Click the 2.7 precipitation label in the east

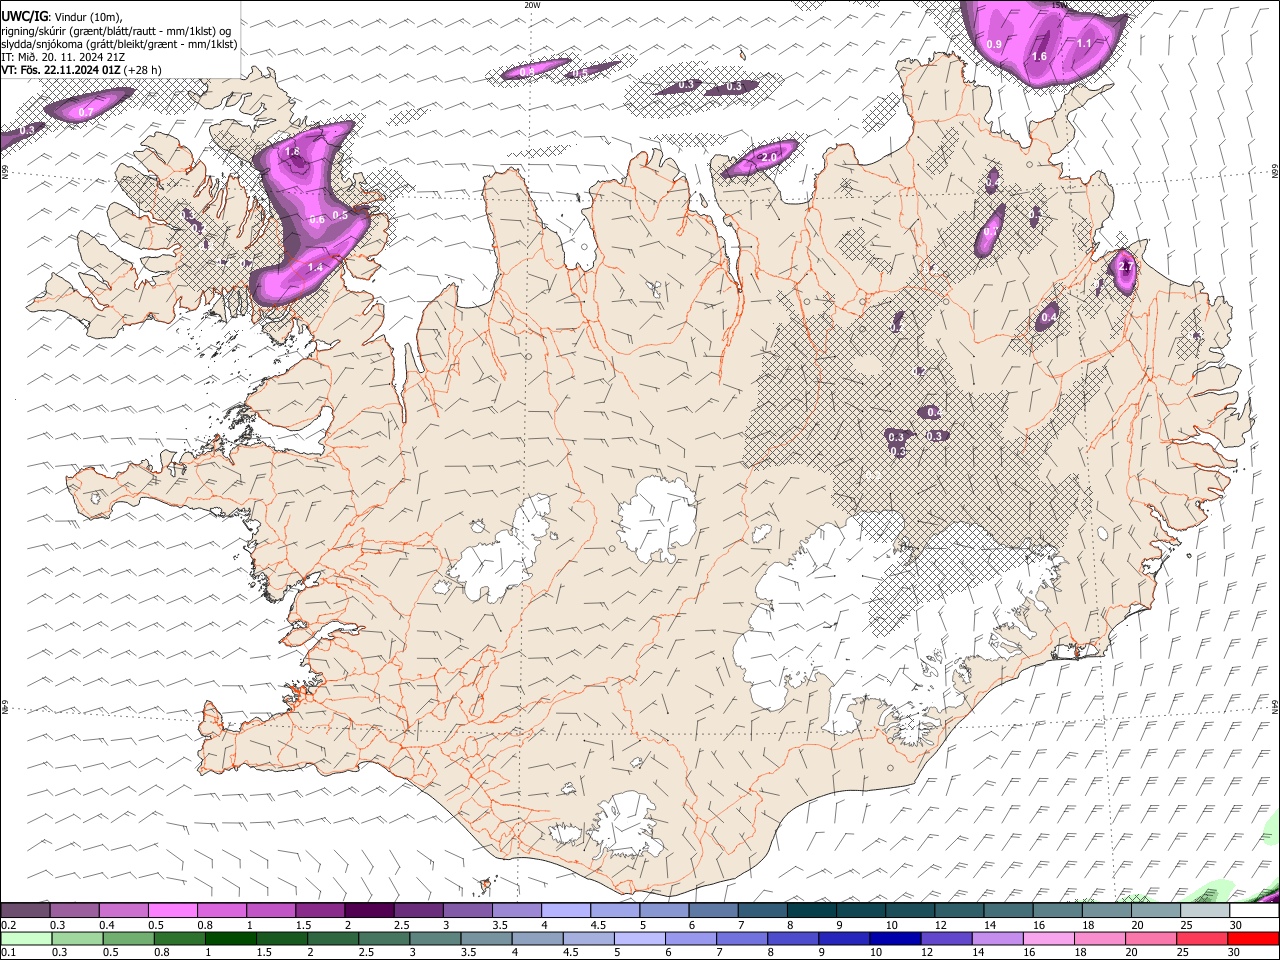coord(1126,266)
